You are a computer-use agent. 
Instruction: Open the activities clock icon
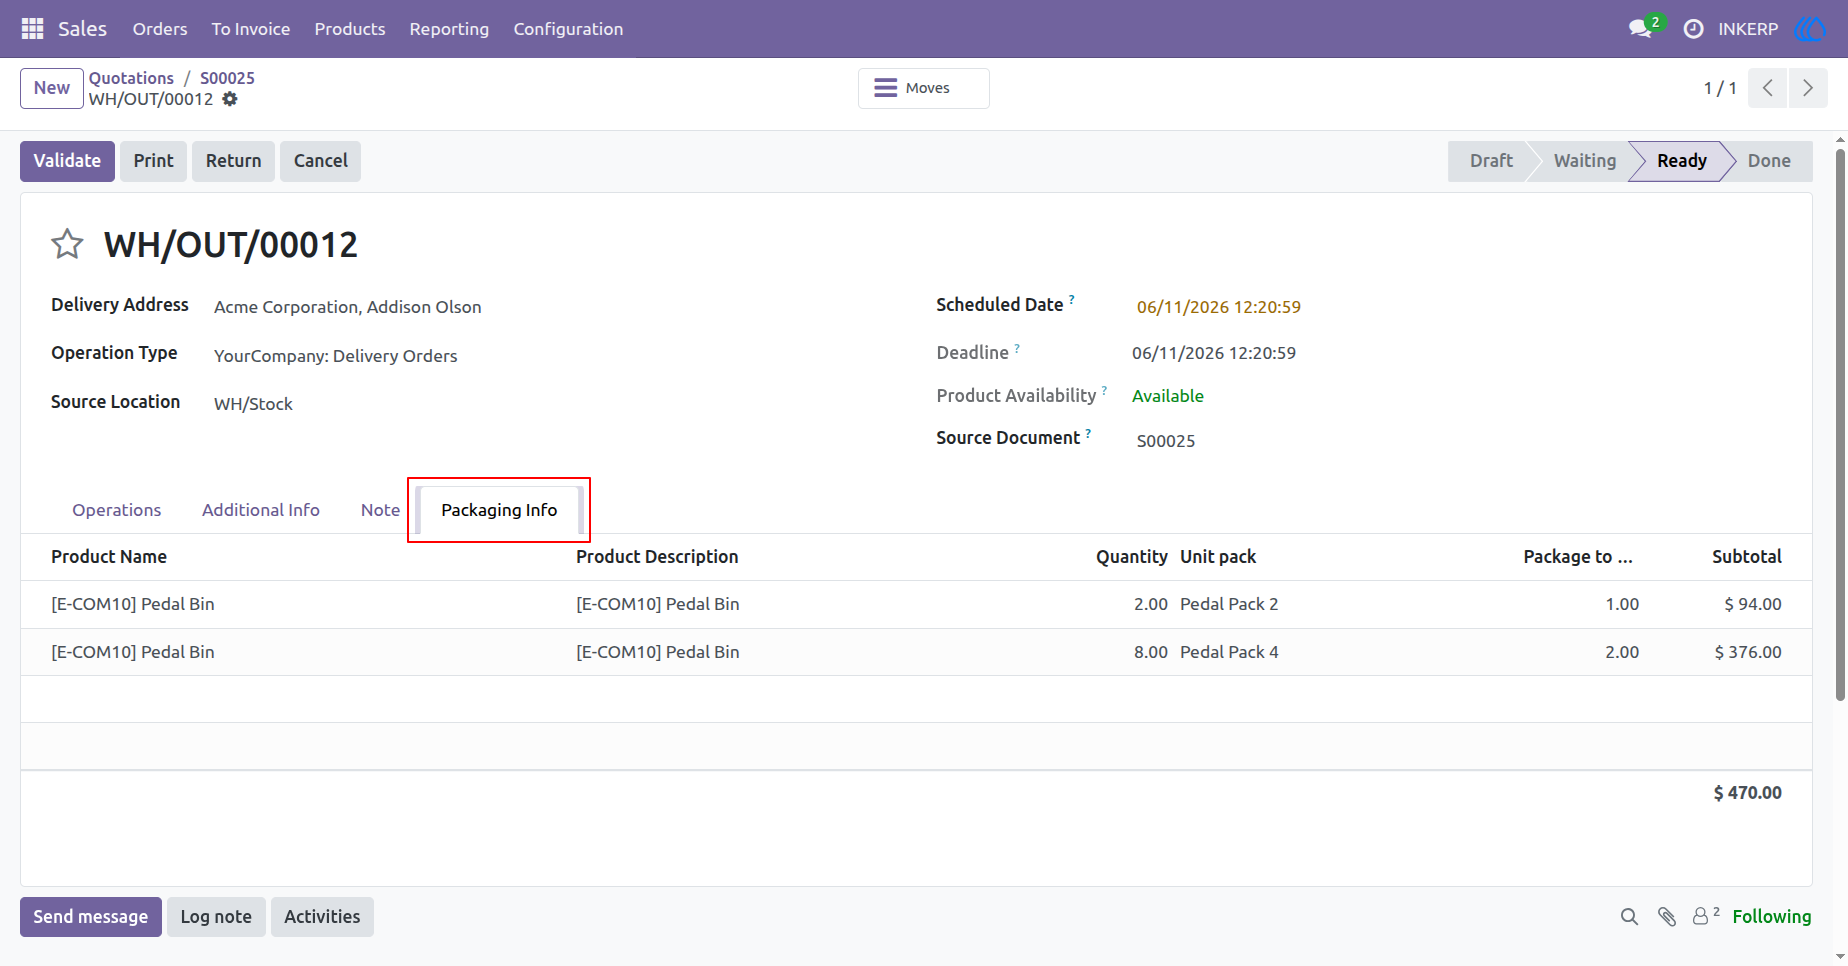[1693, 29]
